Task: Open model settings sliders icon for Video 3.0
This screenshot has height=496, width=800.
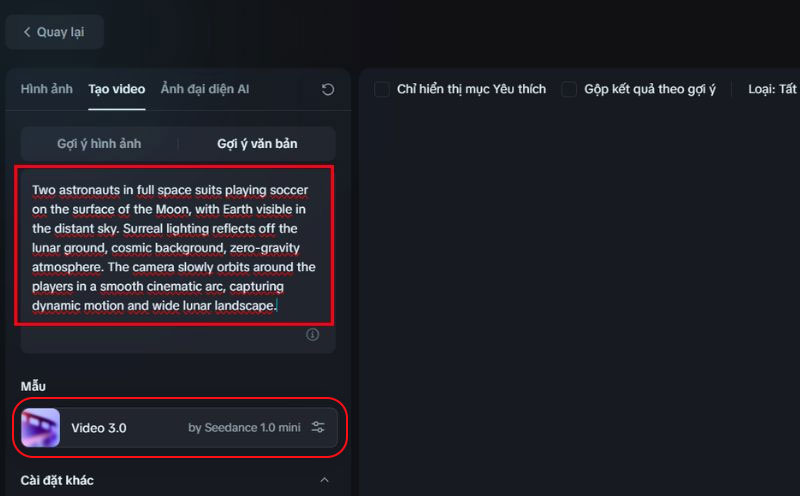Action: coord(318,428)
